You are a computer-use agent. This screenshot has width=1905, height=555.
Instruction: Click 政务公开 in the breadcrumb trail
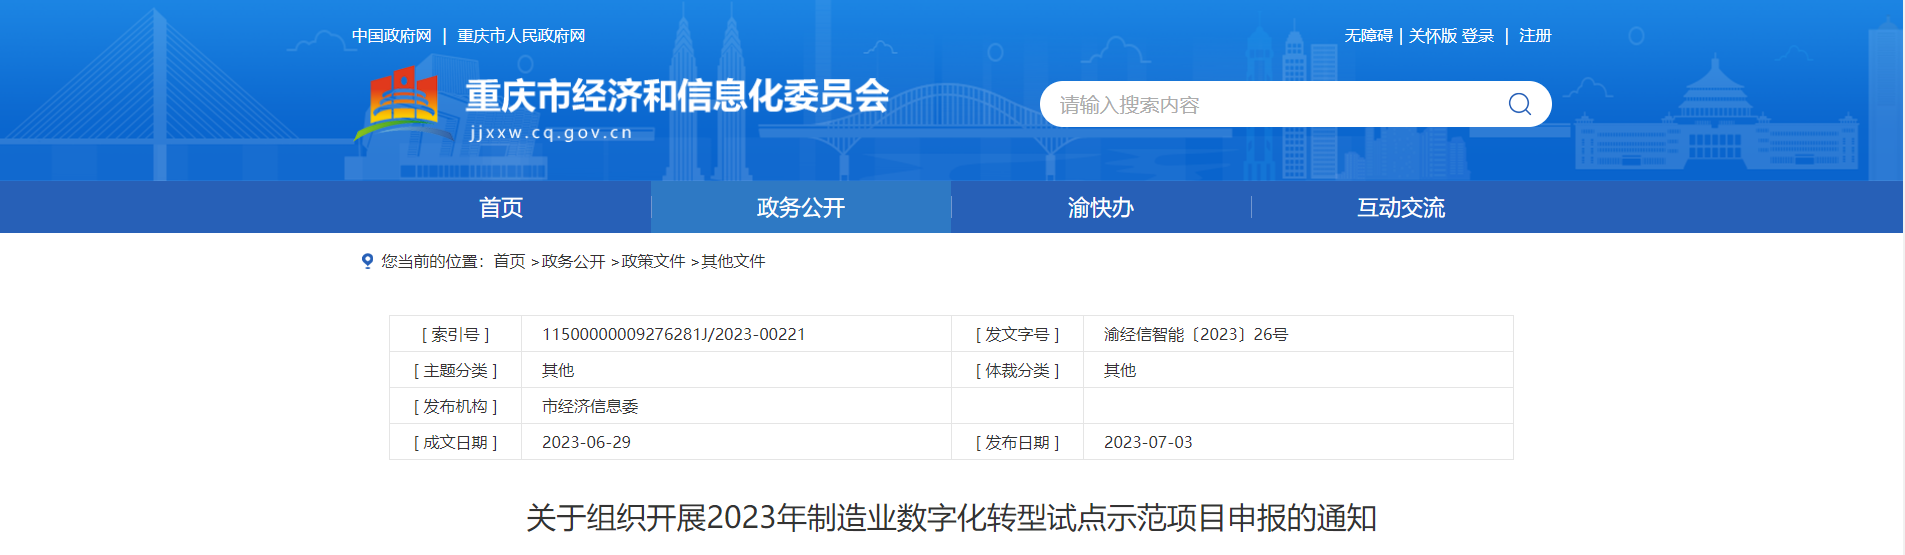(573, 261)
